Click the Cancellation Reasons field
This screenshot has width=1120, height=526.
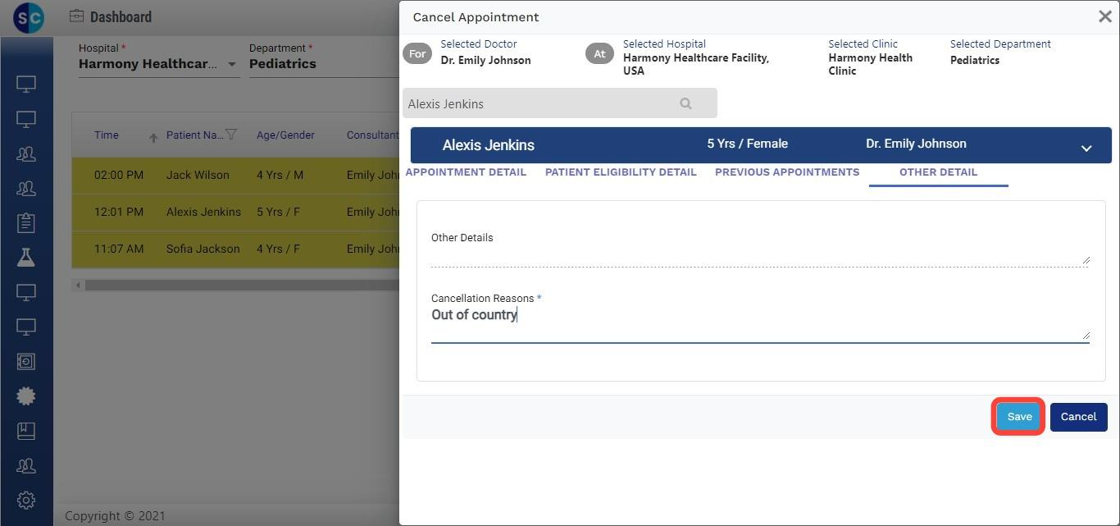pos(760,324)
